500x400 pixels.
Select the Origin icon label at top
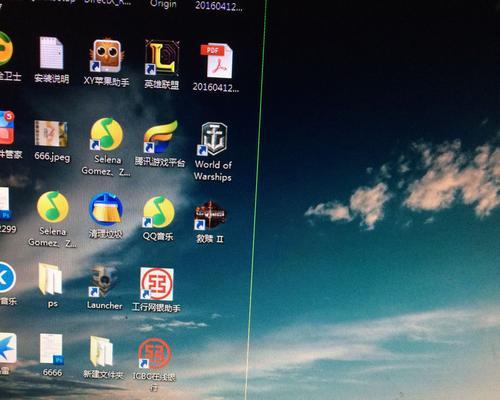(x=163, y=4)
